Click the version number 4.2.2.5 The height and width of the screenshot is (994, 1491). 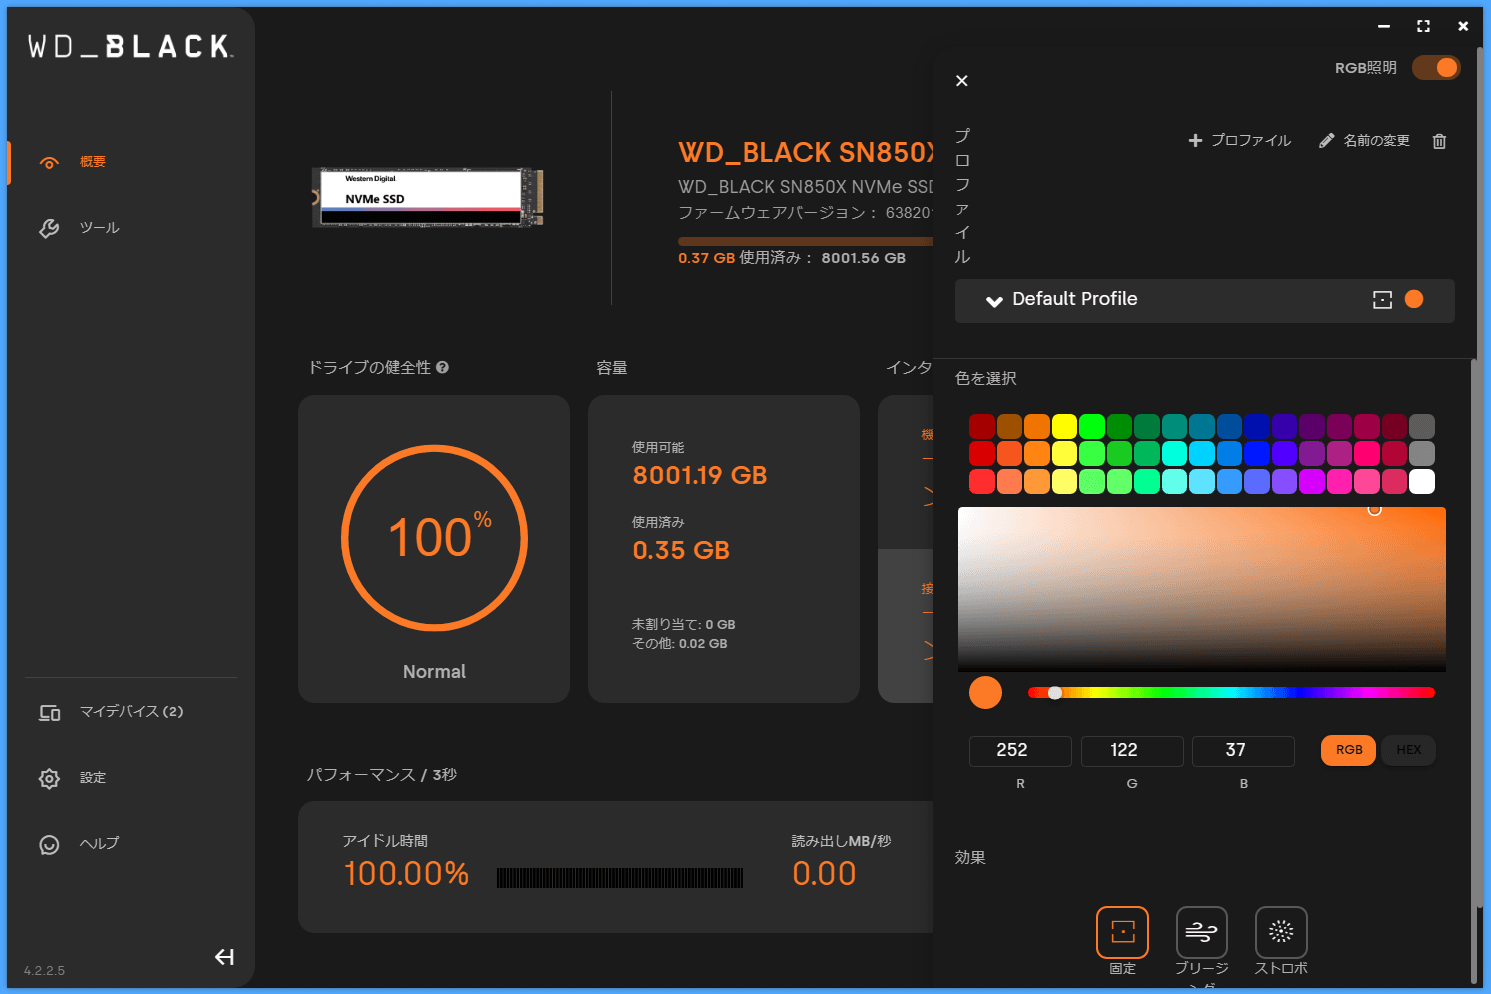(x=44, y=970)
